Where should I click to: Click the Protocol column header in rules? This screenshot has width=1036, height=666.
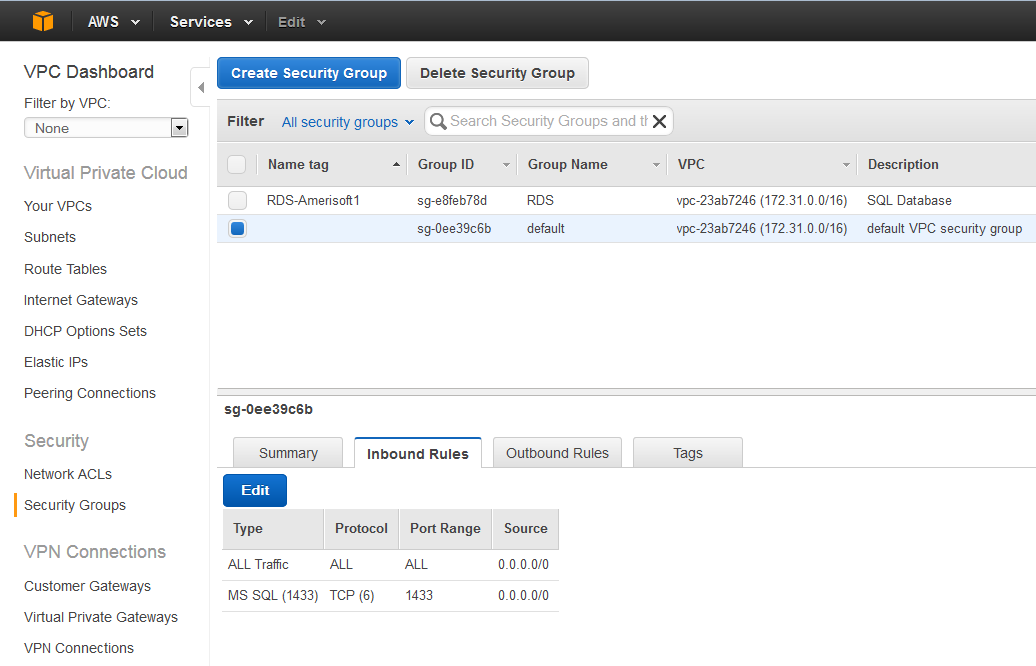tap(361, 529)
